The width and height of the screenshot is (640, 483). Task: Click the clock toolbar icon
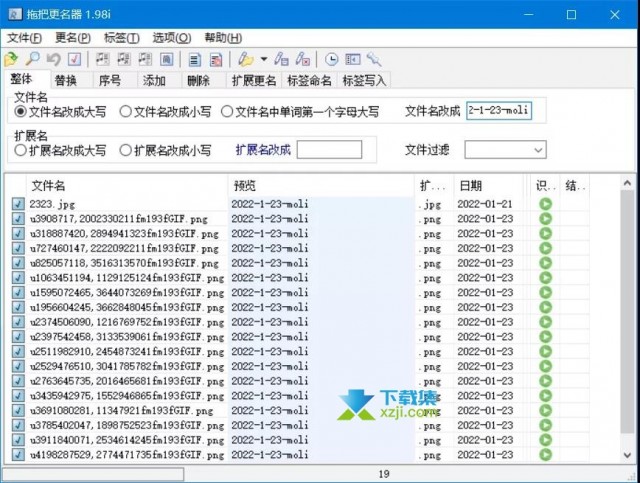(331, 60)
